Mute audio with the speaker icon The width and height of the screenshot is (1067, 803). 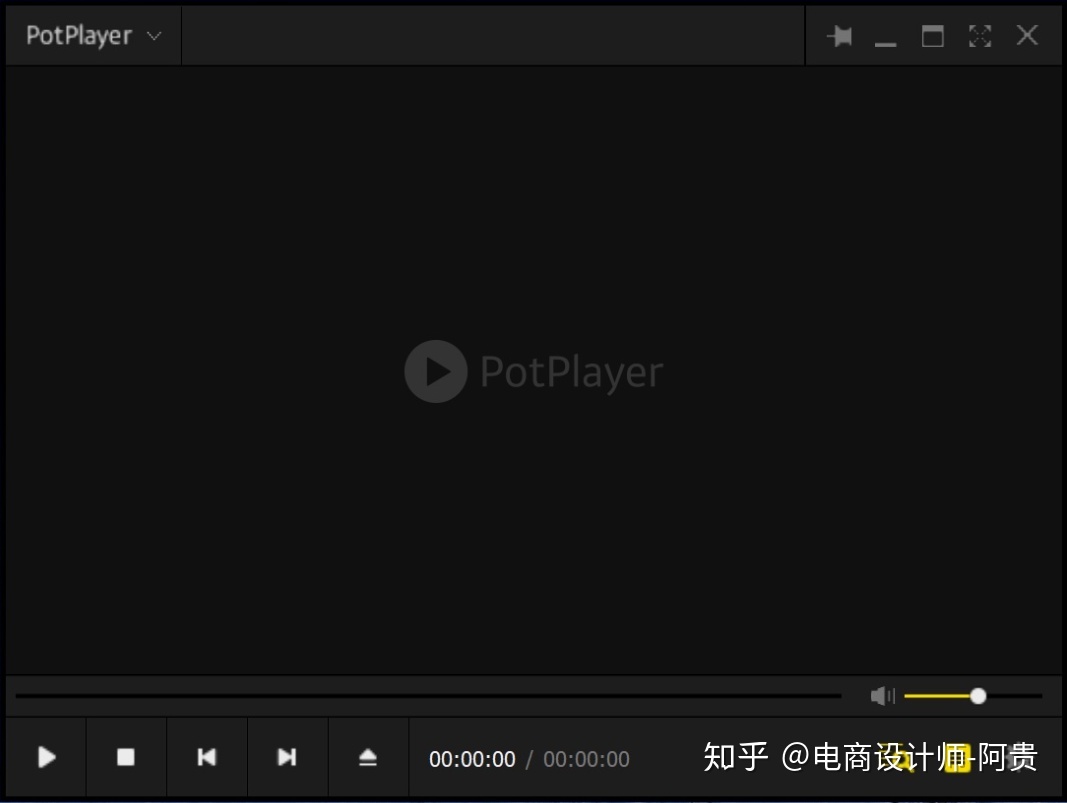(883, 695)
